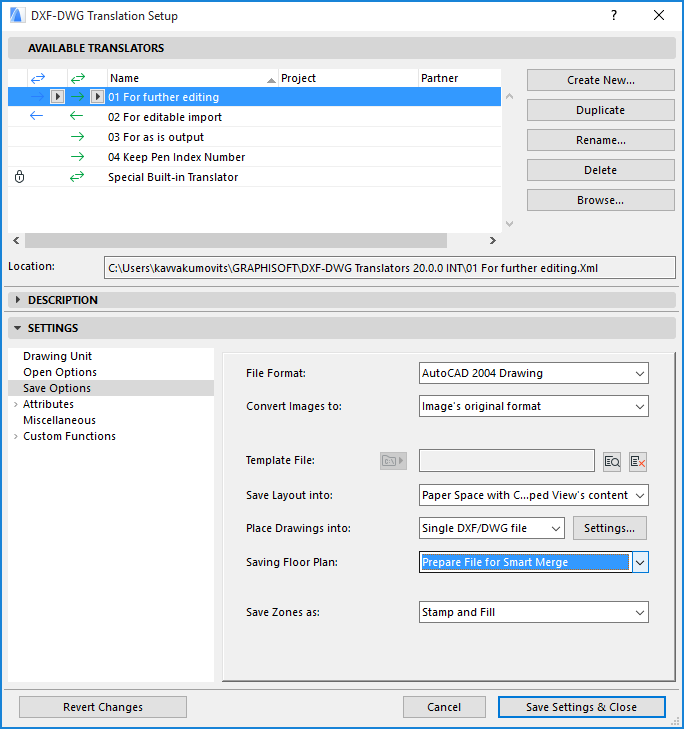
Task: Click the Create New... button
Action: (x=600, y=80)
